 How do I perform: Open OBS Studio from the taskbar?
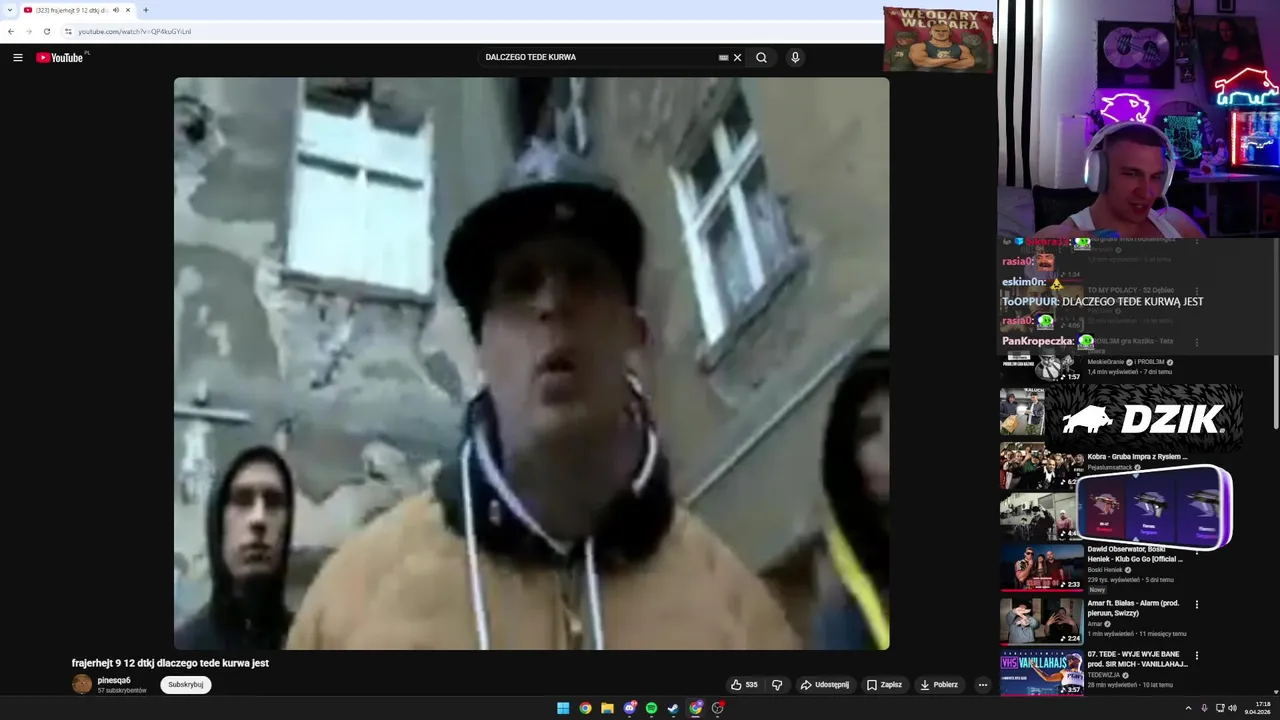(717, 708)
